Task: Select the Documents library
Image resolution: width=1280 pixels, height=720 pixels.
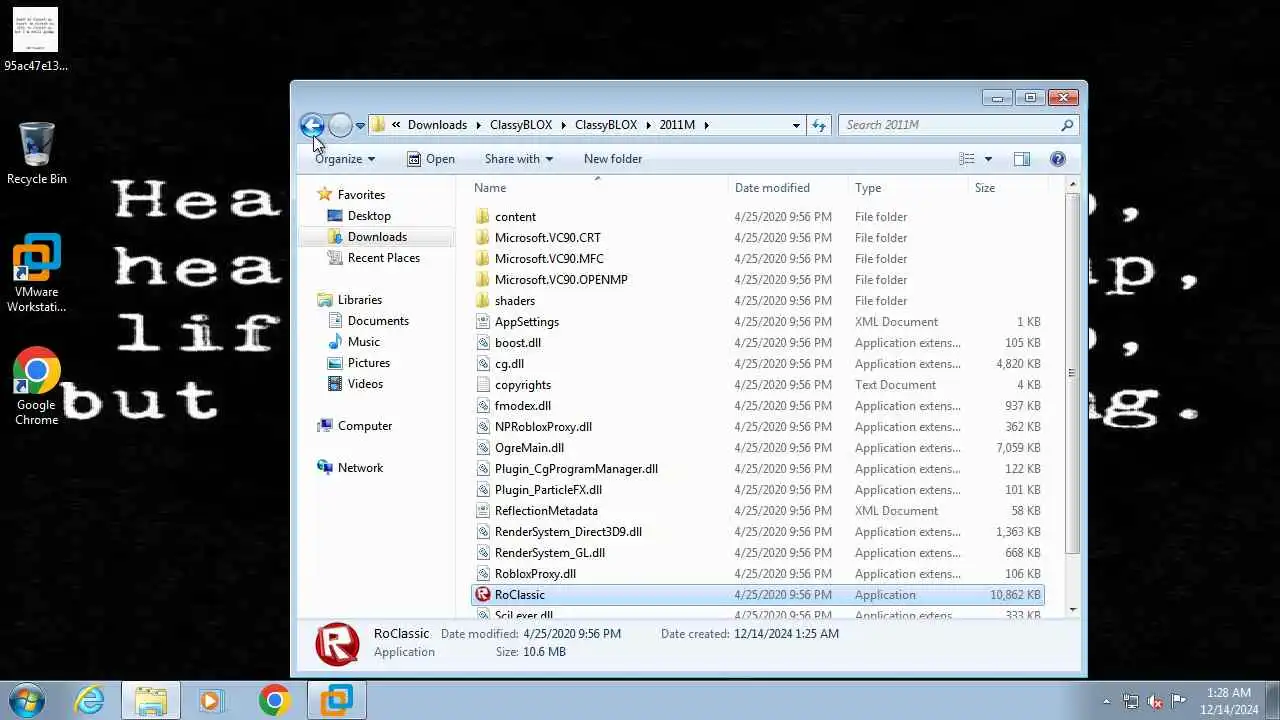Action: click(378, 321)
